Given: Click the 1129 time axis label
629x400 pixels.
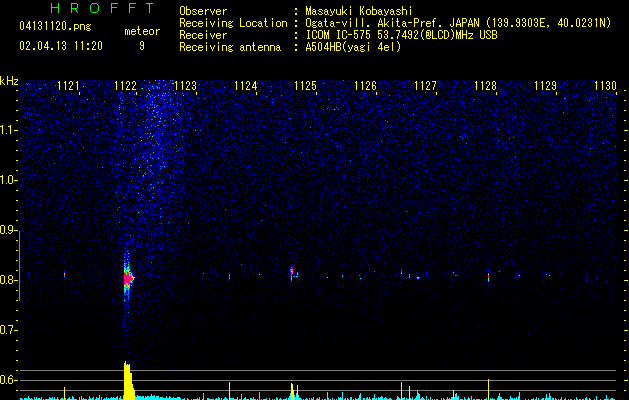Looking at the screenshot, I should (546, 85).
